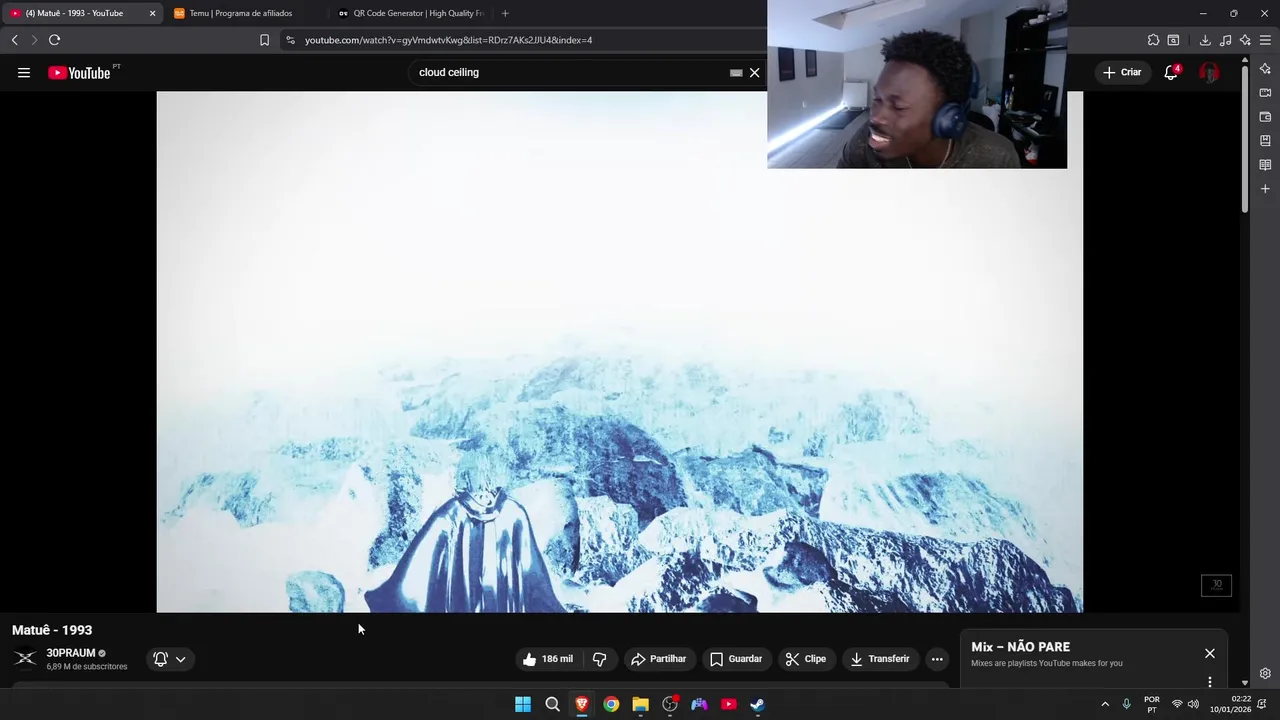Download video with Transferir button

click(x=880, y=659)
